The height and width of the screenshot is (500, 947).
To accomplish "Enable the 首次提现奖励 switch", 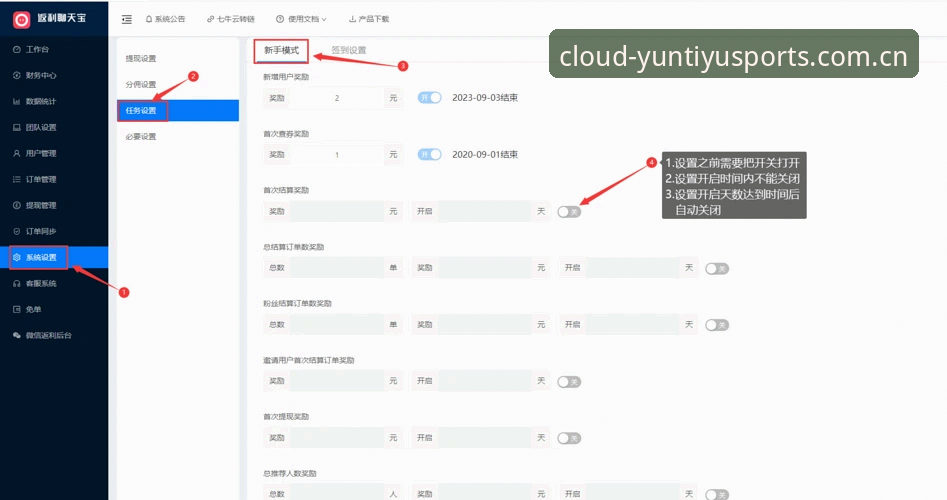I will pyautogui.click(x=569, y=438).
